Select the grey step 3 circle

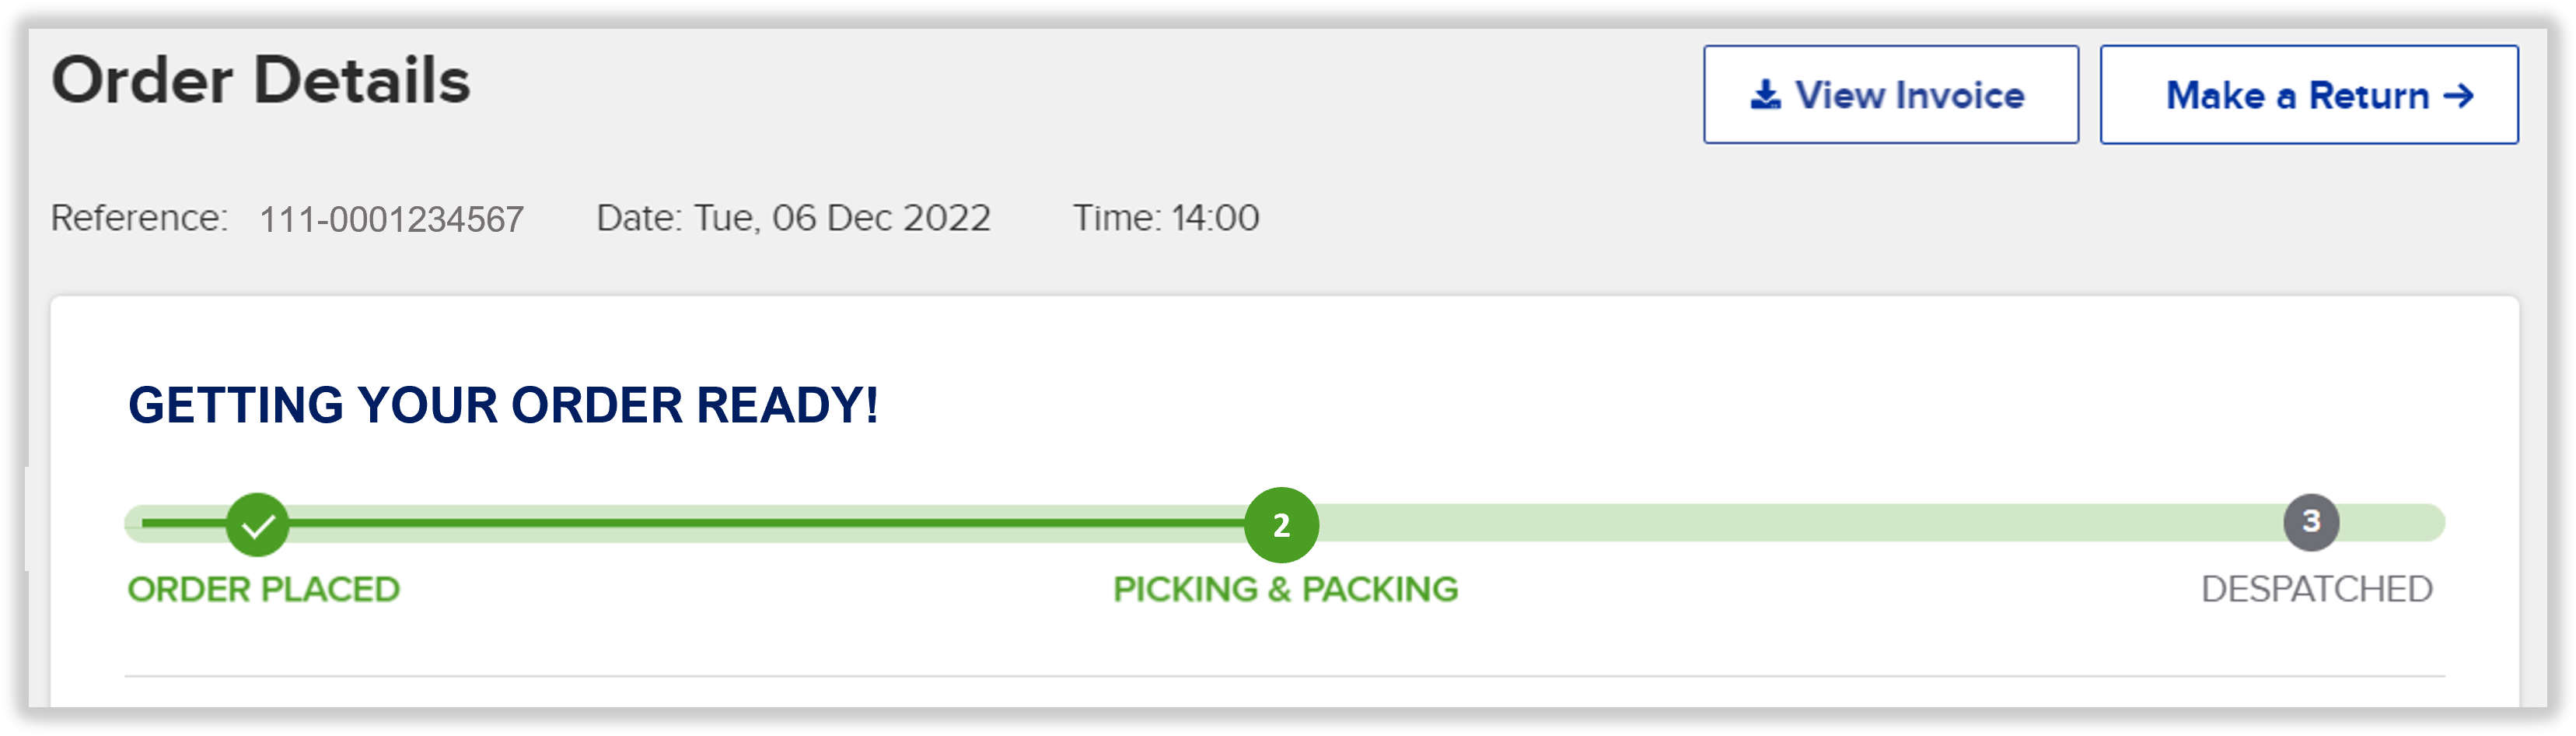(x=2311, y=522)
